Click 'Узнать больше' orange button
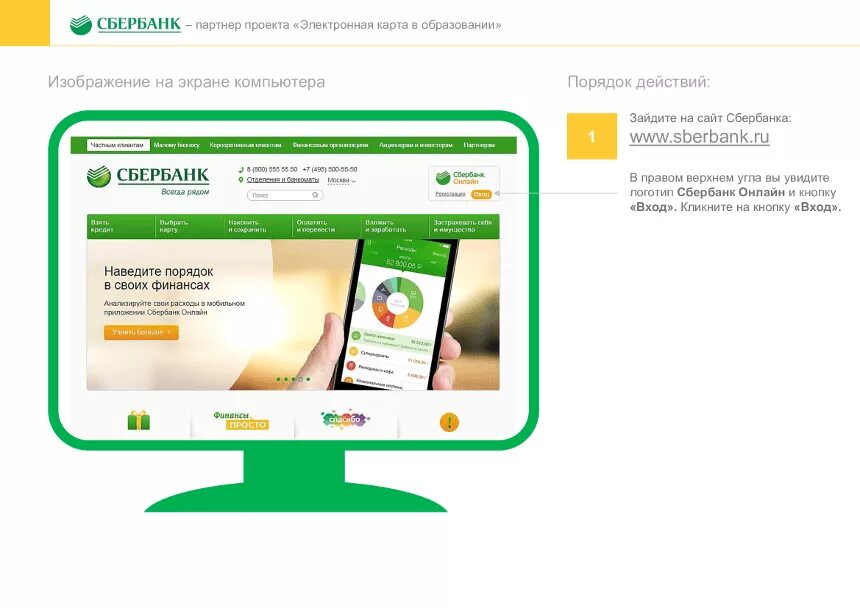The image size is (860, 608). point(141,332)
